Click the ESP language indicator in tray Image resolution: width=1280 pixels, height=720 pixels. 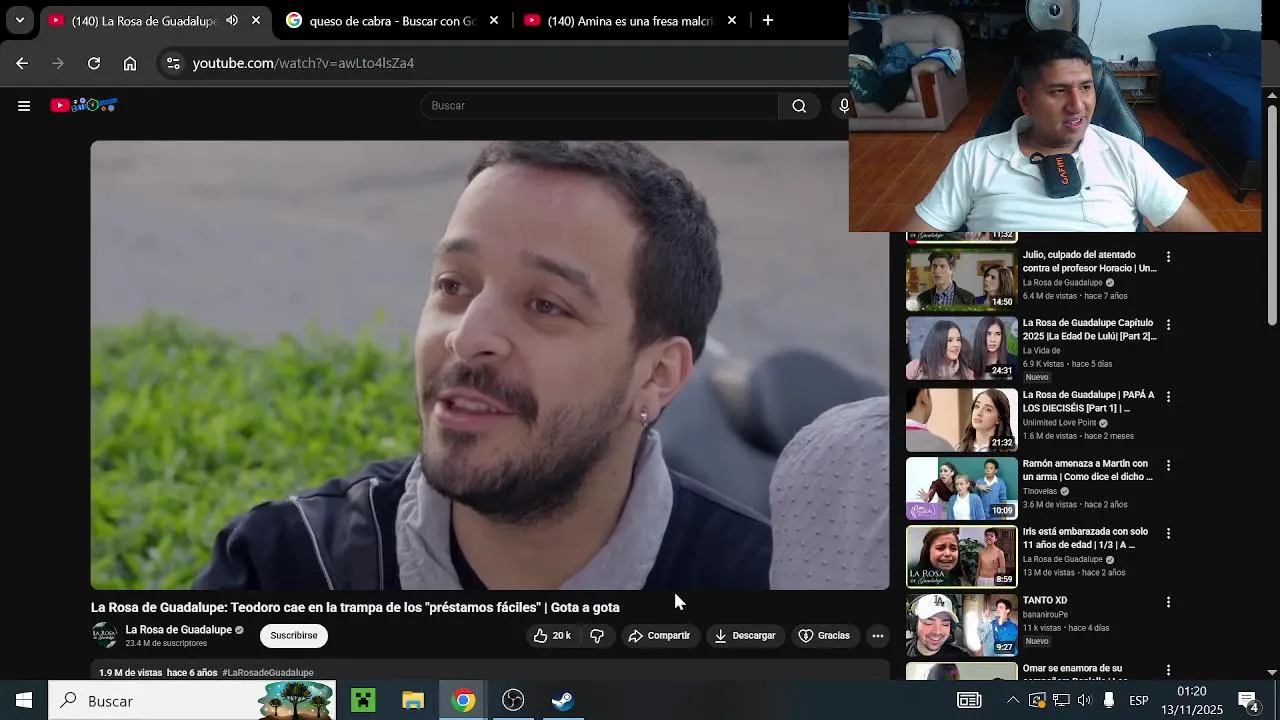pos(1139,701)
